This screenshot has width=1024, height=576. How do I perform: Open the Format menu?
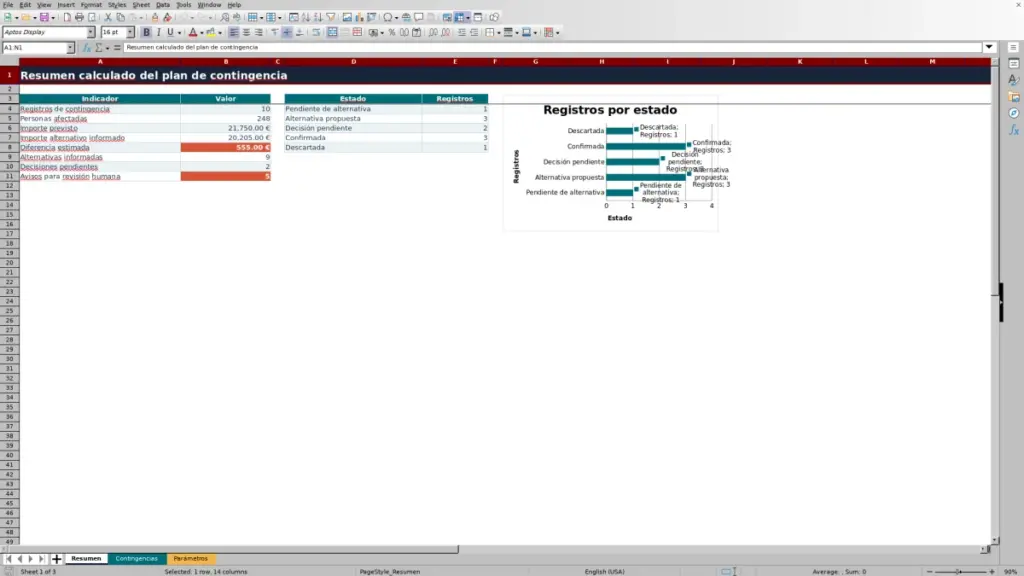pos(91,5)
